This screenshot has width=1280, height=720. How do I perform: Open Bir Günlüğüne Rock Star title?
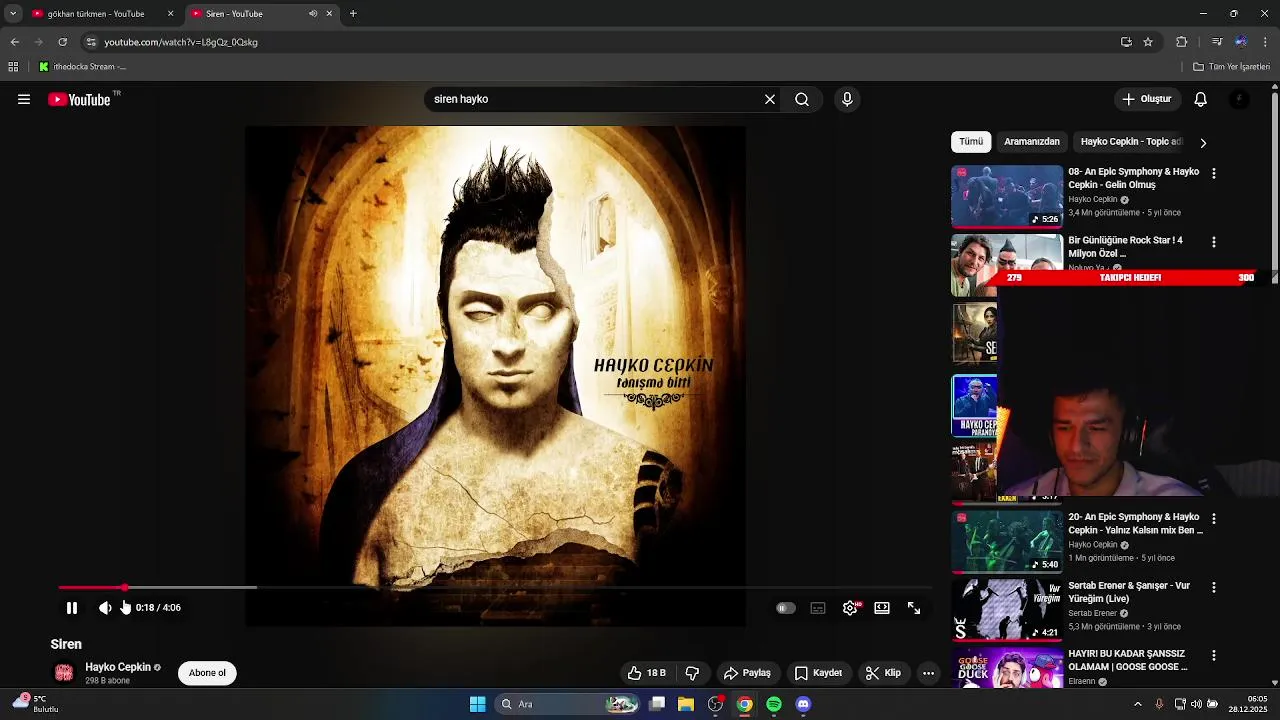click(x=1126, y=247)
